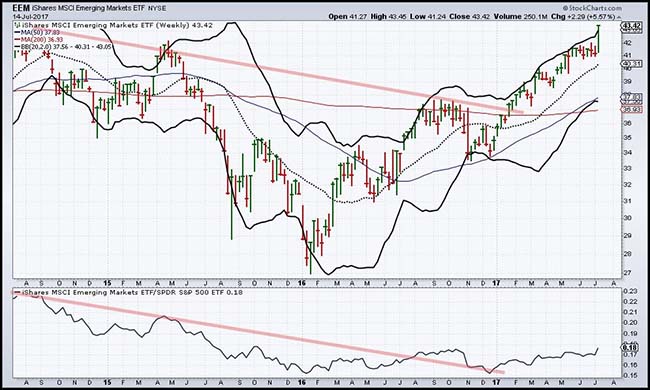The width and height of the screenshot is (650, 390).
Task: Click the 40.31 Bollinger middle band price tag
Action: [x=630, y=63]
